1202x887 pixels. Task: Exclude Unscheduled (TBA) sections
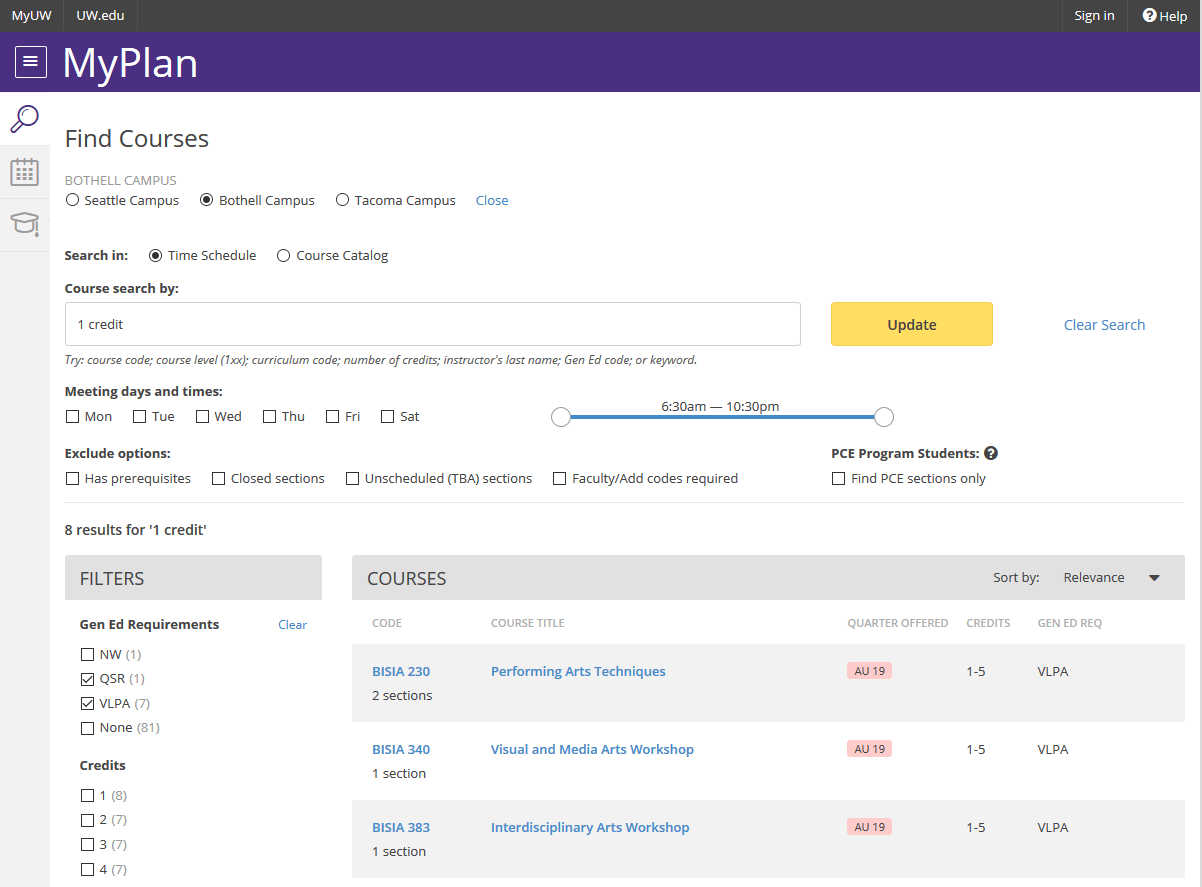point(352,478)
